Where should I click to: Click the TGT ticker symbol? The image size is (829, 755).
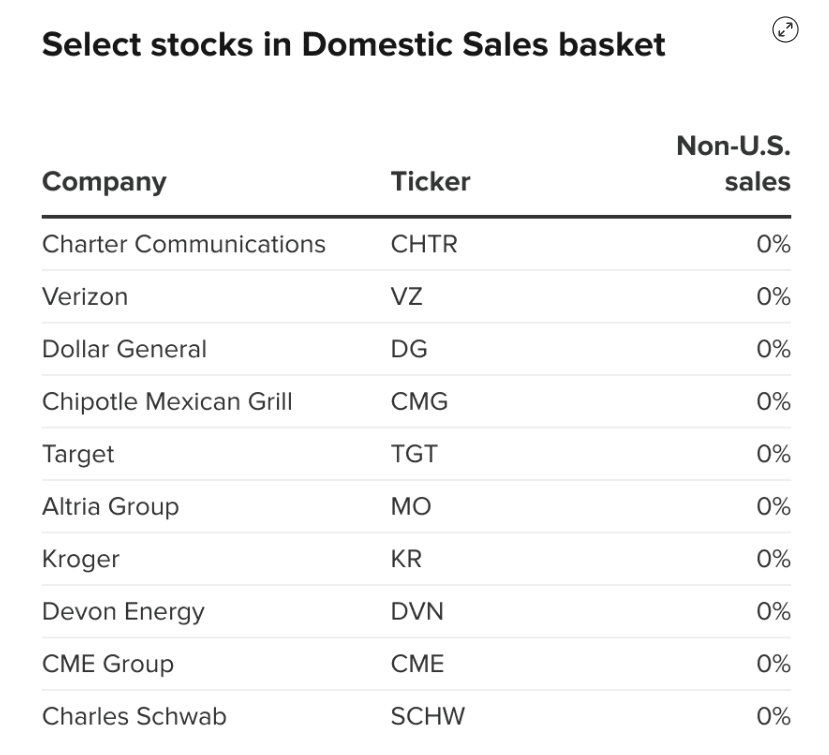click(414, 454)
